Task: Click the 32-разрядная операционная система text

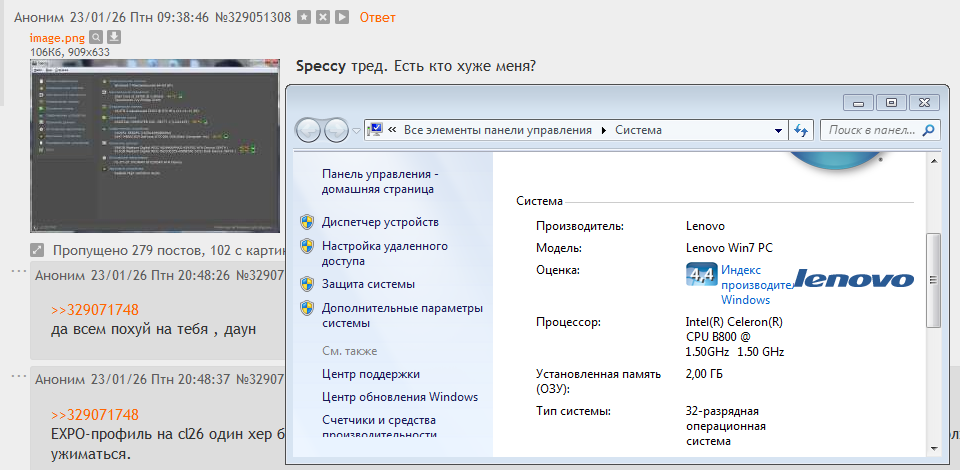Action: coord(726,426)
